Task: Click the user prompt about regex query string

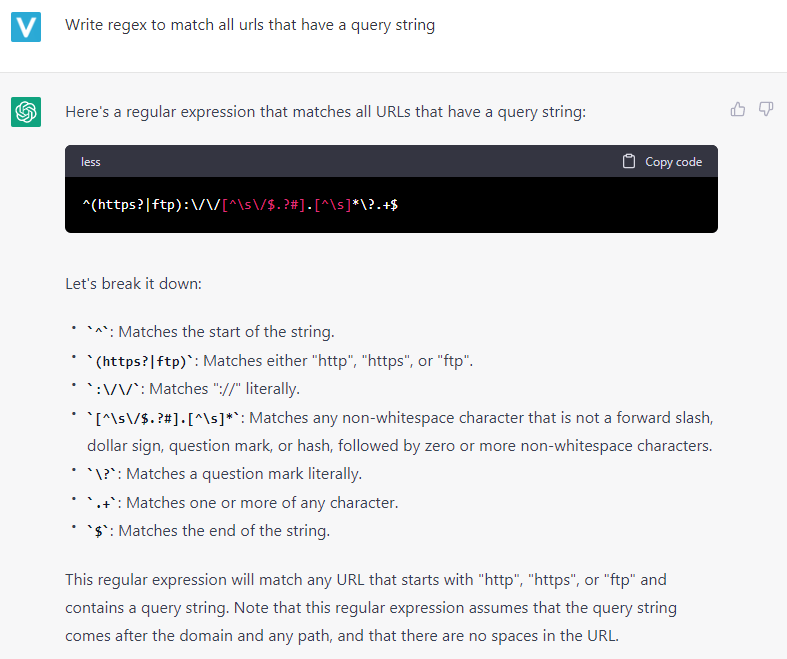Action: (x=250, y=25)
